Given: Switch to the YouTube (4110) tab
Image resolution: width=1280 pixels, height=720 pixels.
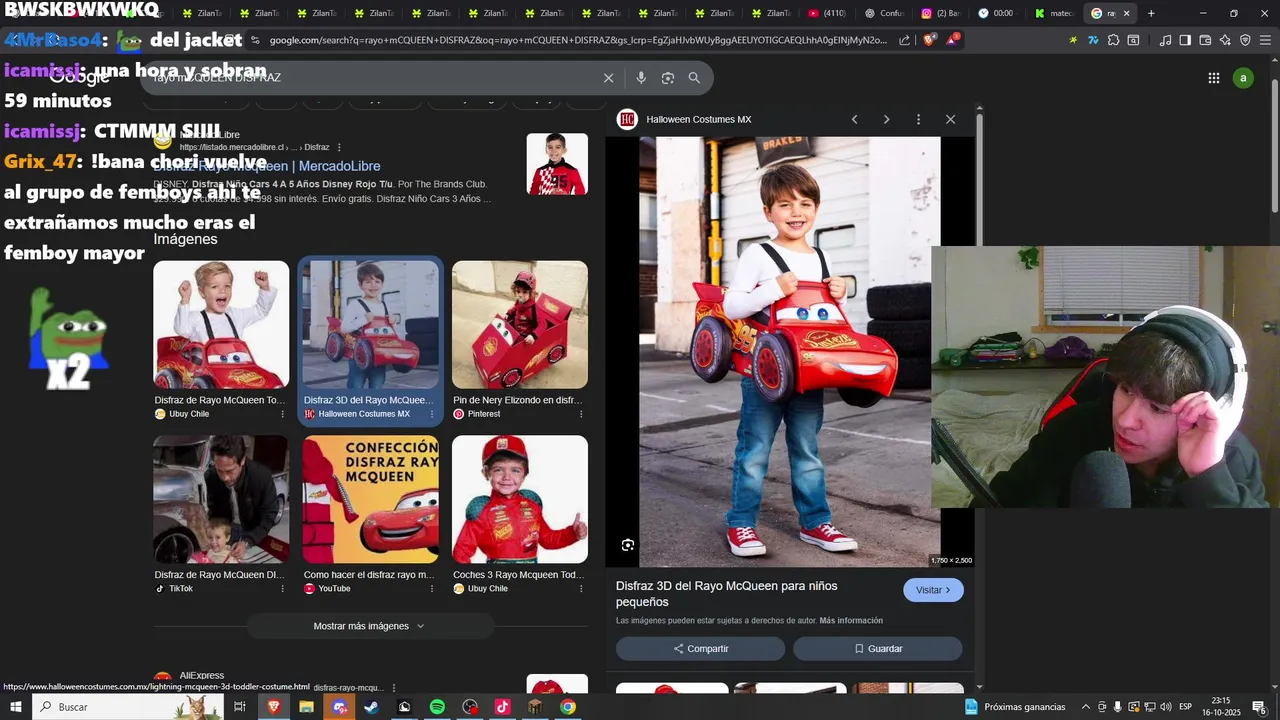Looking at the screenshot, I should 827,13.
